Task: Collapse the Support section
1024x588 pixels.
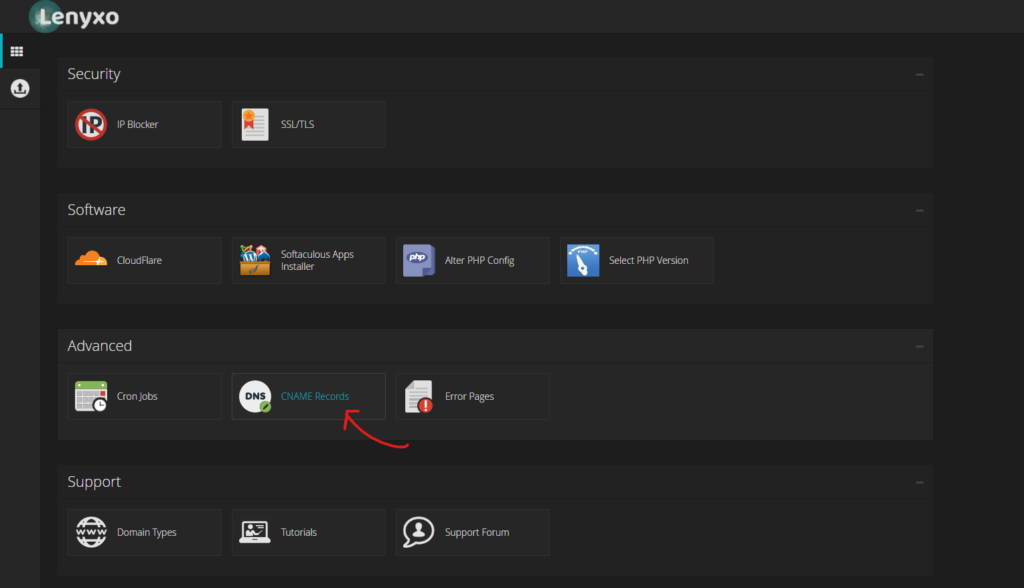Action: 920,482
